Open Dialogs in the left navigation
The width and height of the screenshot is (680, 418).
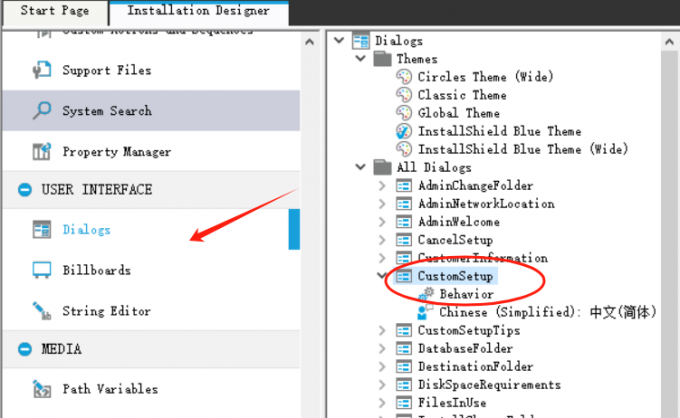click(86, 230)
